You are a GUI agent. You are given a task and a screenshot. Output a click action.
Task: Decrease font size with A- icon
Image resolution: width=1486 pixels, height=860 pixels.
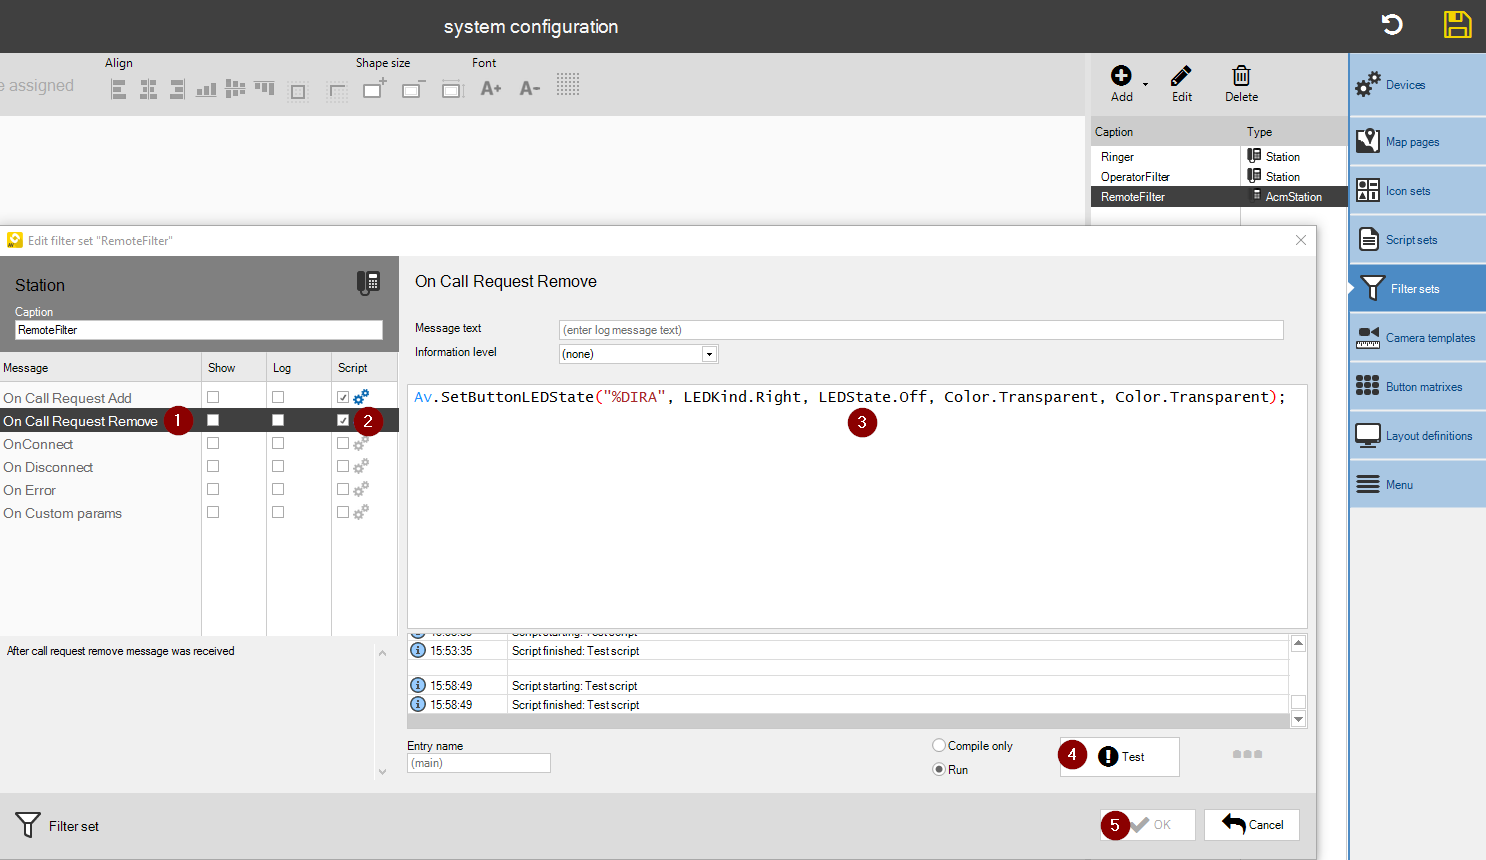click(530, 89)
